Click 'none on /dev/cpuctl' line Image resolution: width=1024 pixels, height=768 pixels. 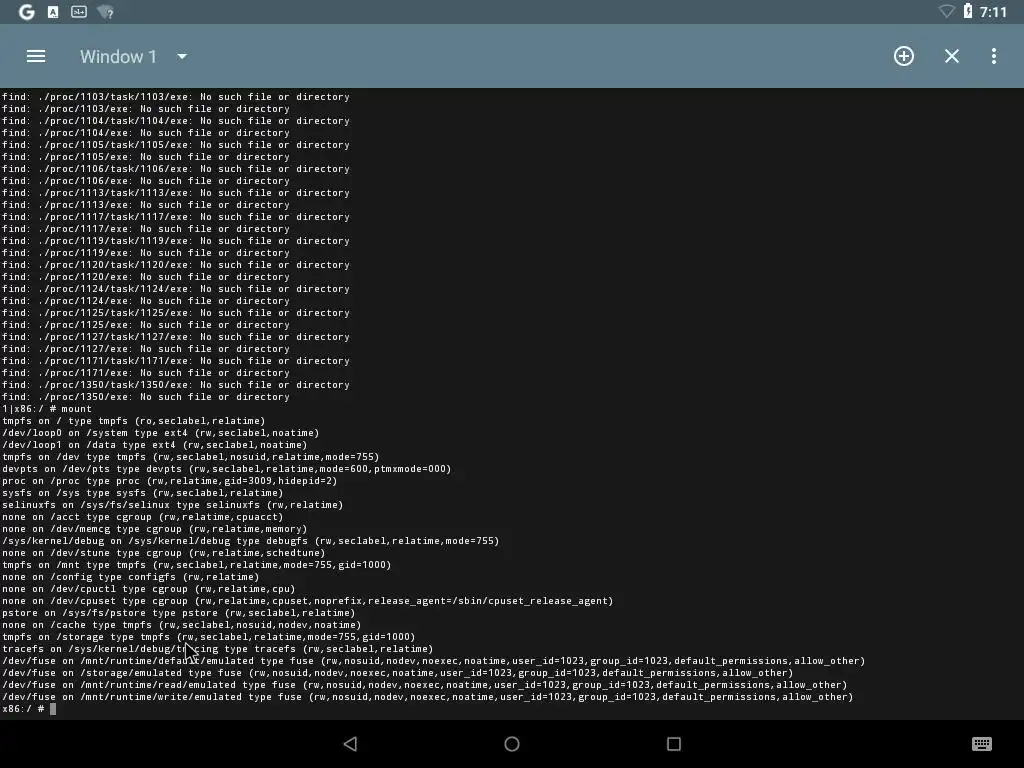click(x=149, y=589)
